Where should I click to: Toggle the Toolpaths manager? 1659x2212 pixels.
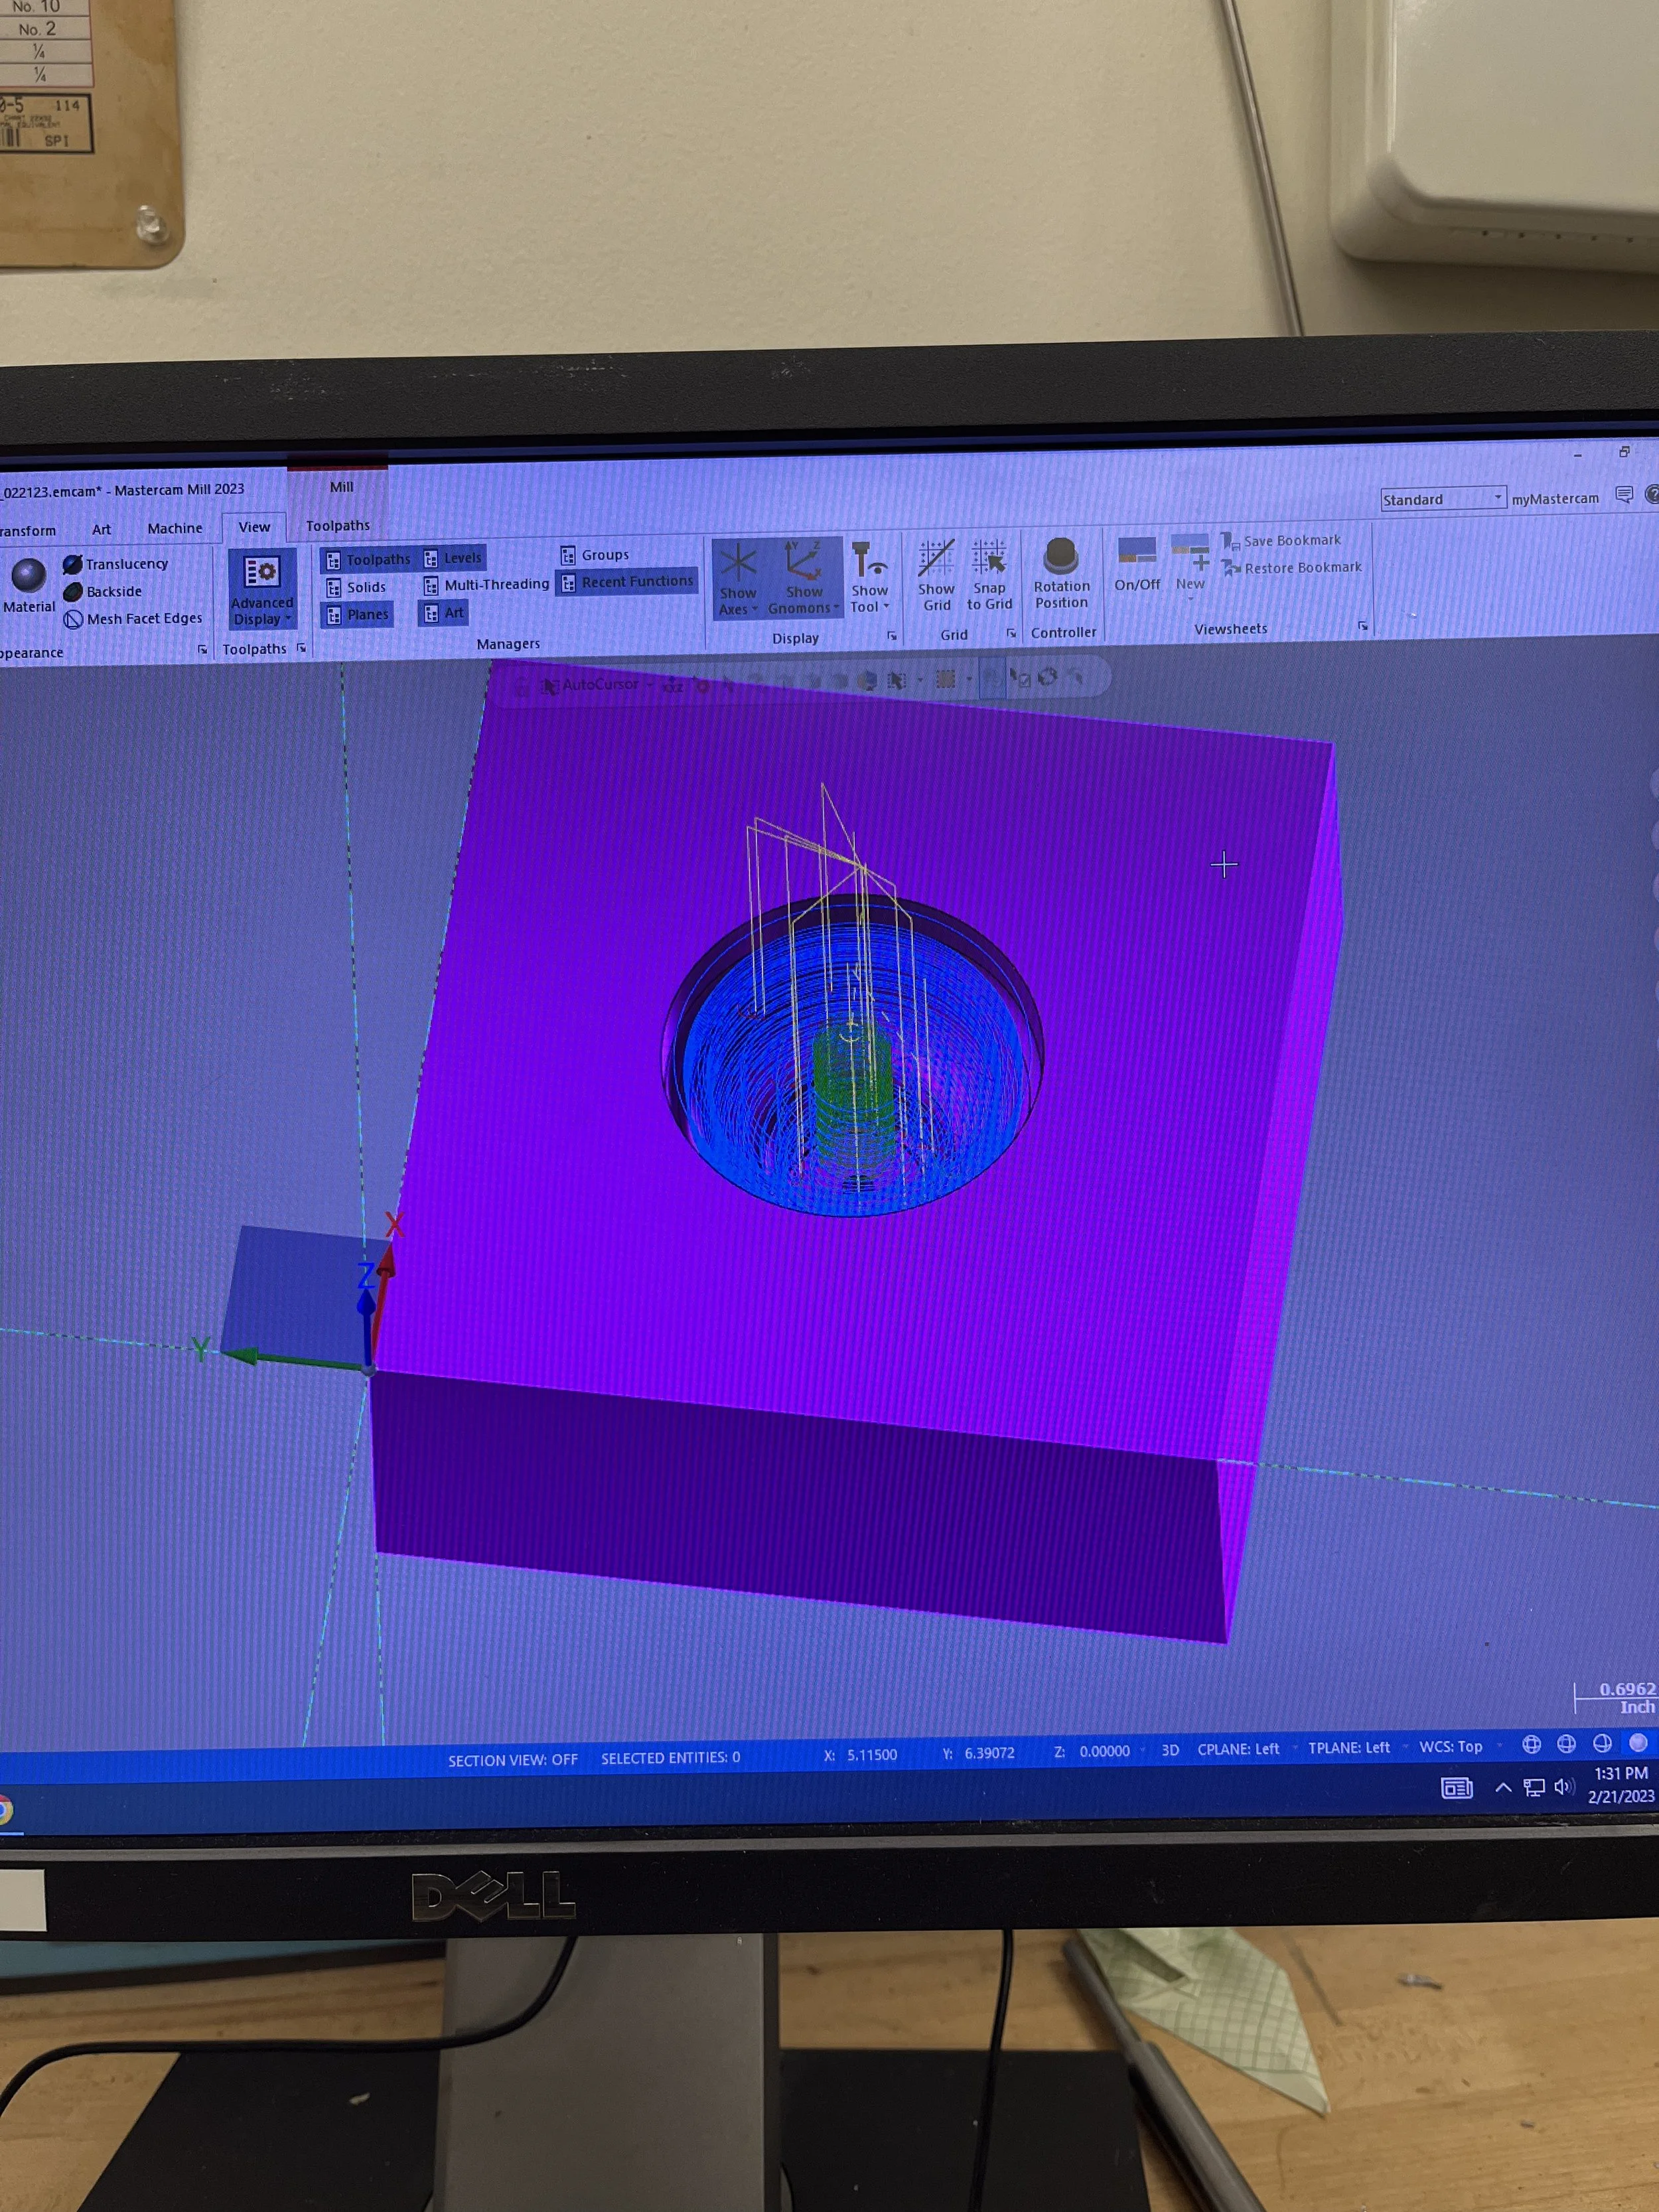[x=367, y=560]
